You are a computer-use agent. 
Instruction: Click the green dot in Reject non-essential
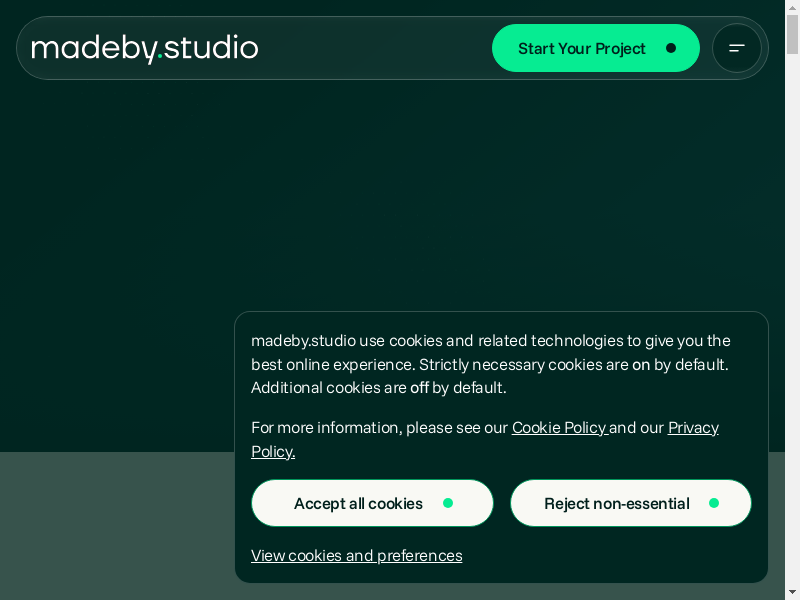714,503
